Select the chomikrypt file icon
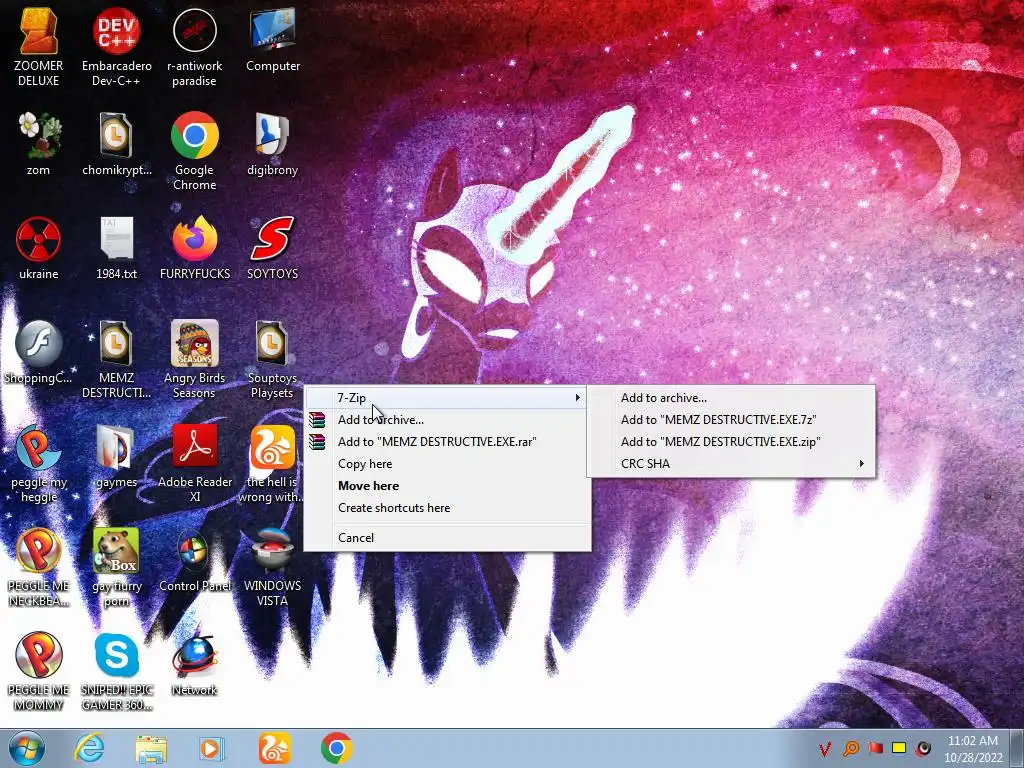This screenshot has height=768, width=1024. [116, 144]
